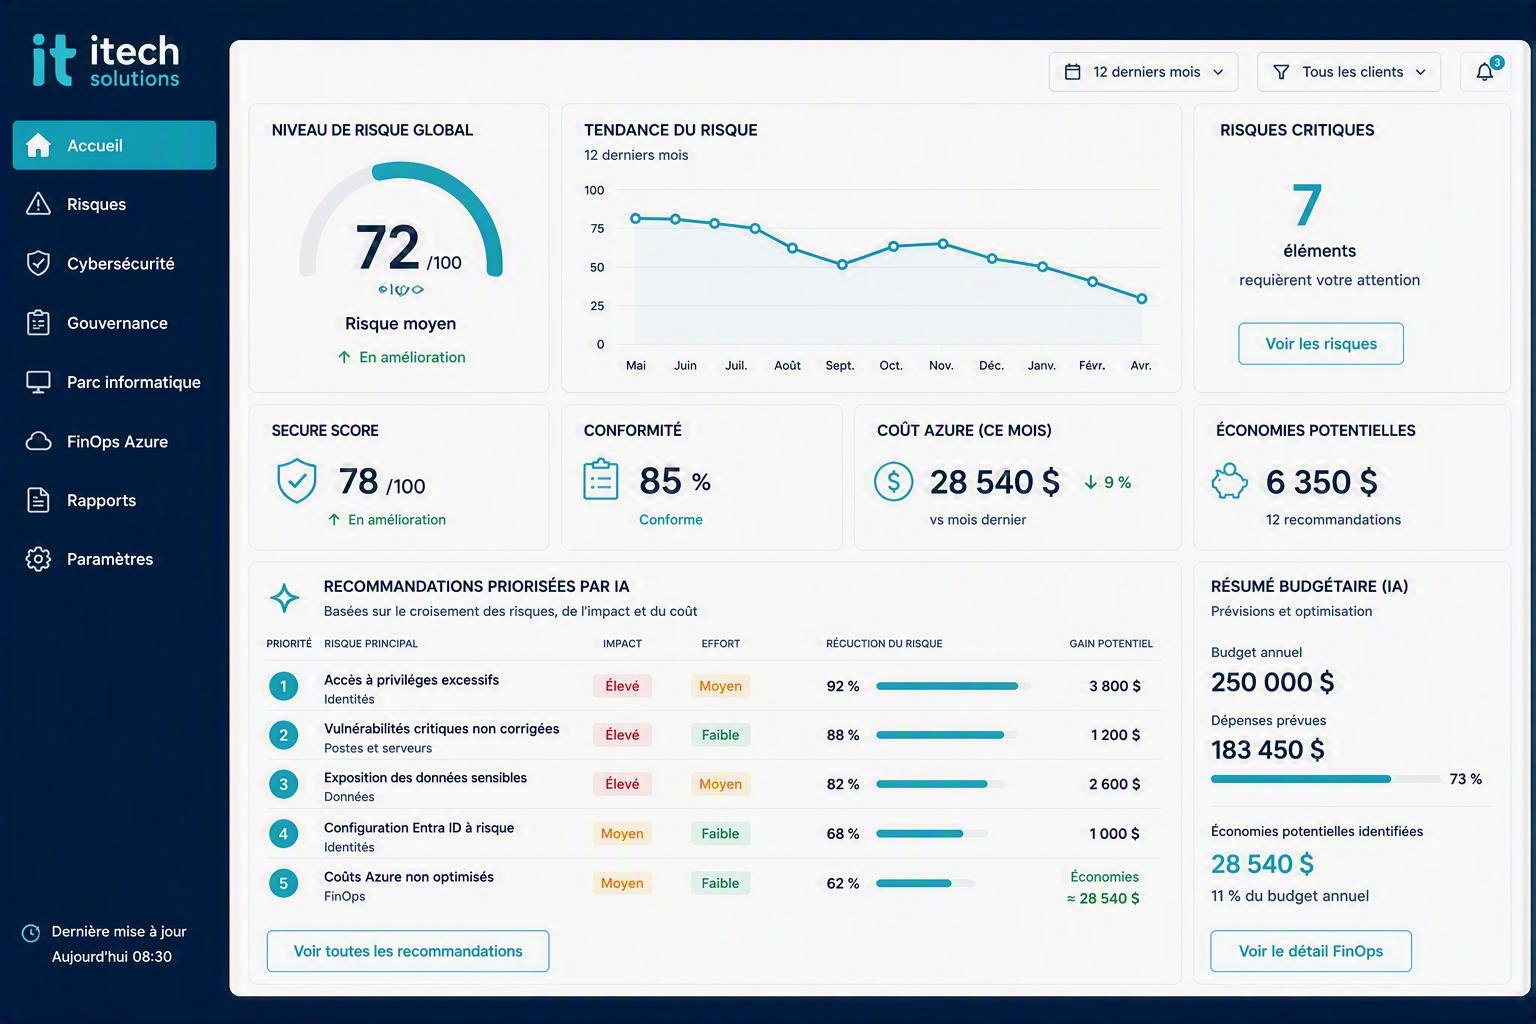Click the Paramètres gear icon

(38, 559)
